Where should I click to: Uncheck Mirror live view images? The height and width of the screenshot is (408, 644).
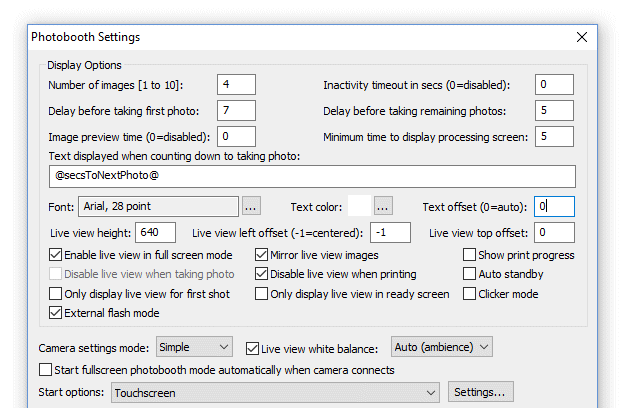tap(262, 255)
